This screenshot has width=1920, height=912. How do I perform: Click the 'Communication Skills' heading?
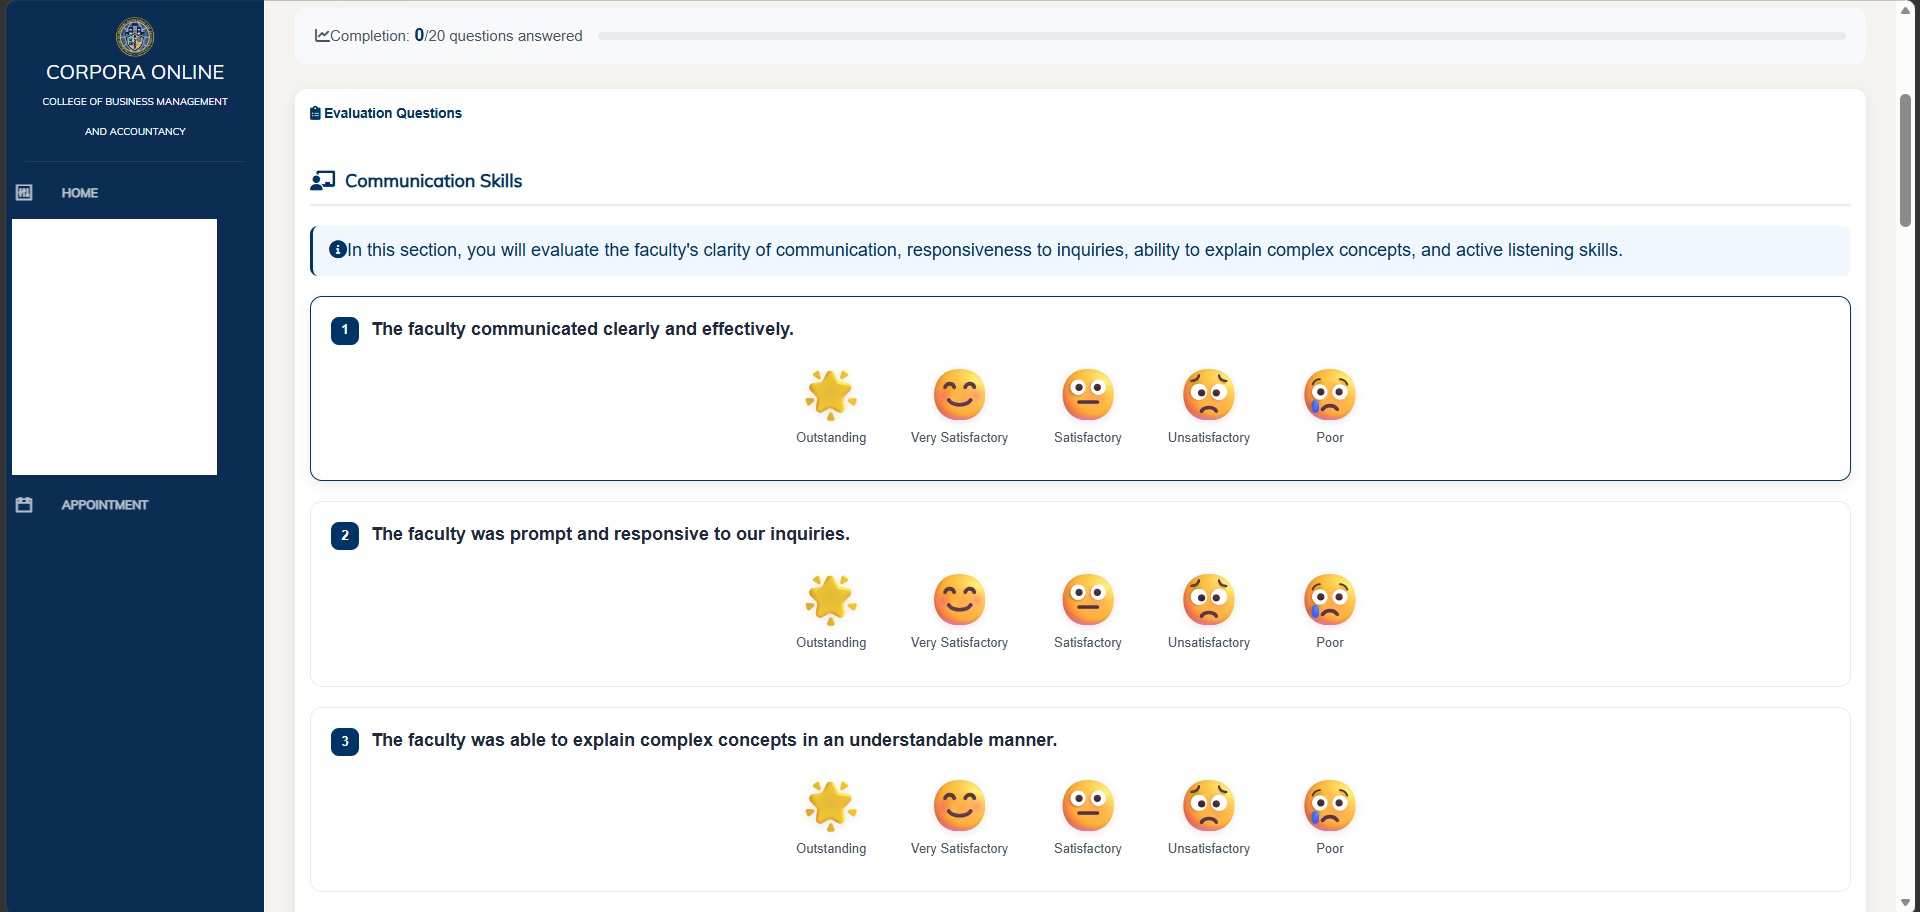[x=434, y=181]
